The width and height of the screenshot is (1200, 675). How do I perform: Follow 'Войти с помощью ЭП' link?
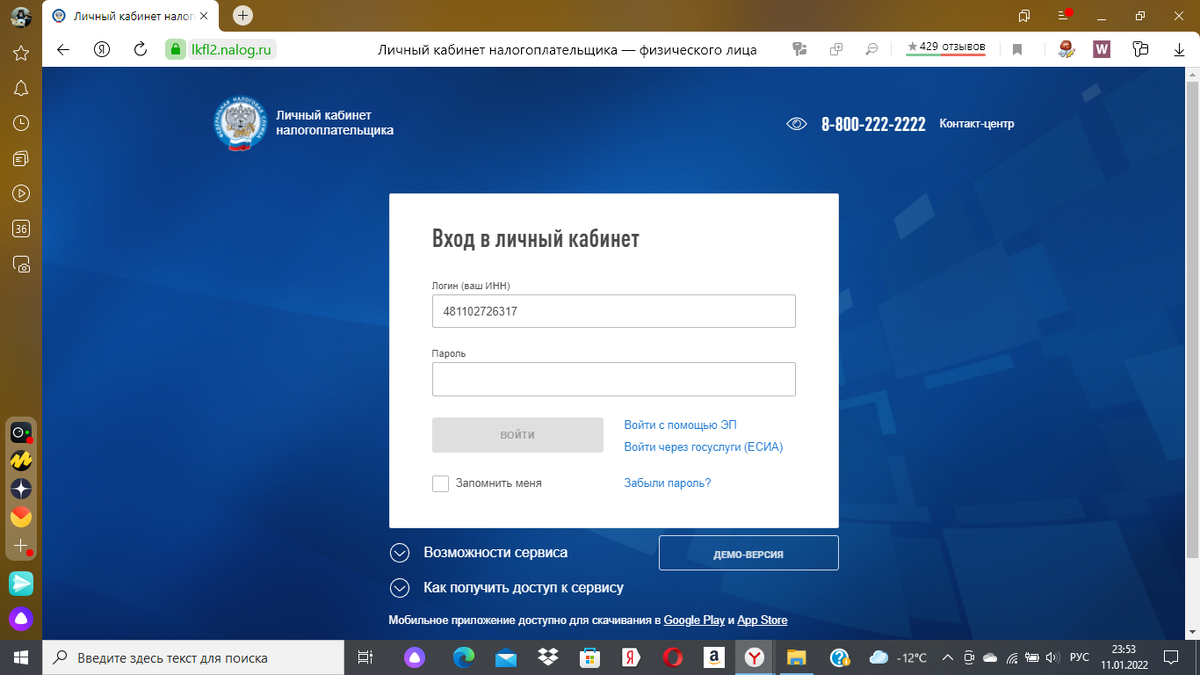click(x=680, y=425)
